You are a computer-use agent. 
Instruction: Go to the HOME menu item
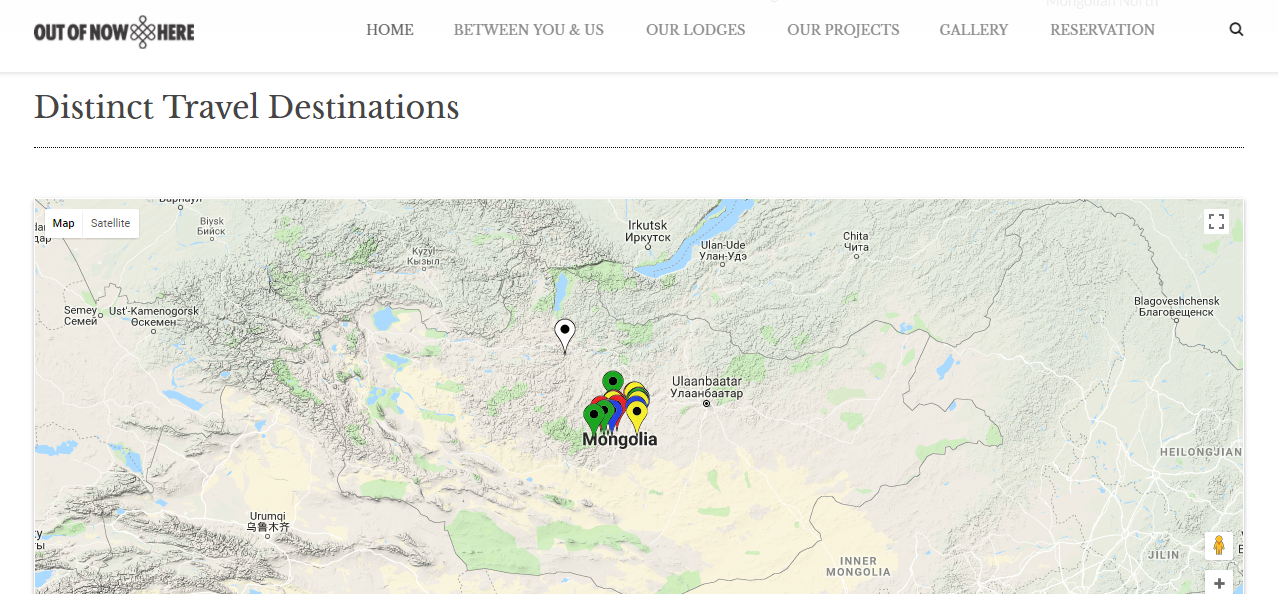390,30
